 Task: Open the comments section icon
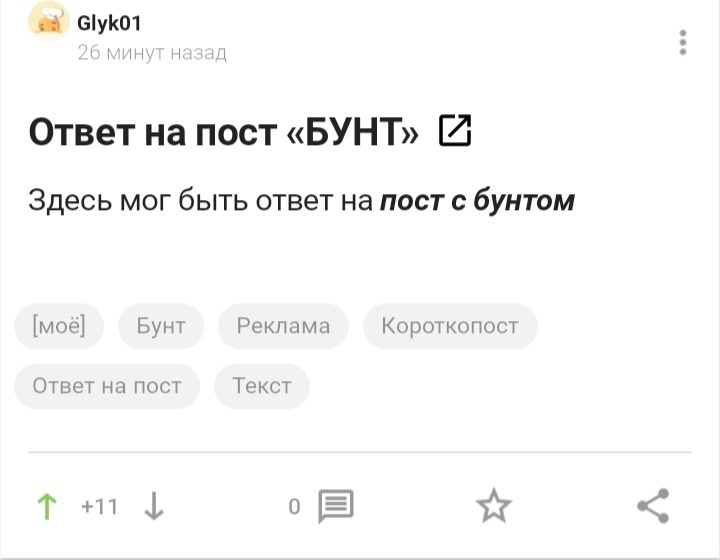click(335, 507)
